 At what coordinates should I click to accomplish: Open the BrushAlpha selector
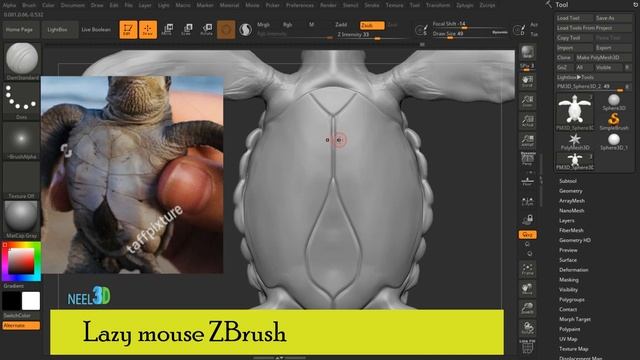[x=22, y=141]
